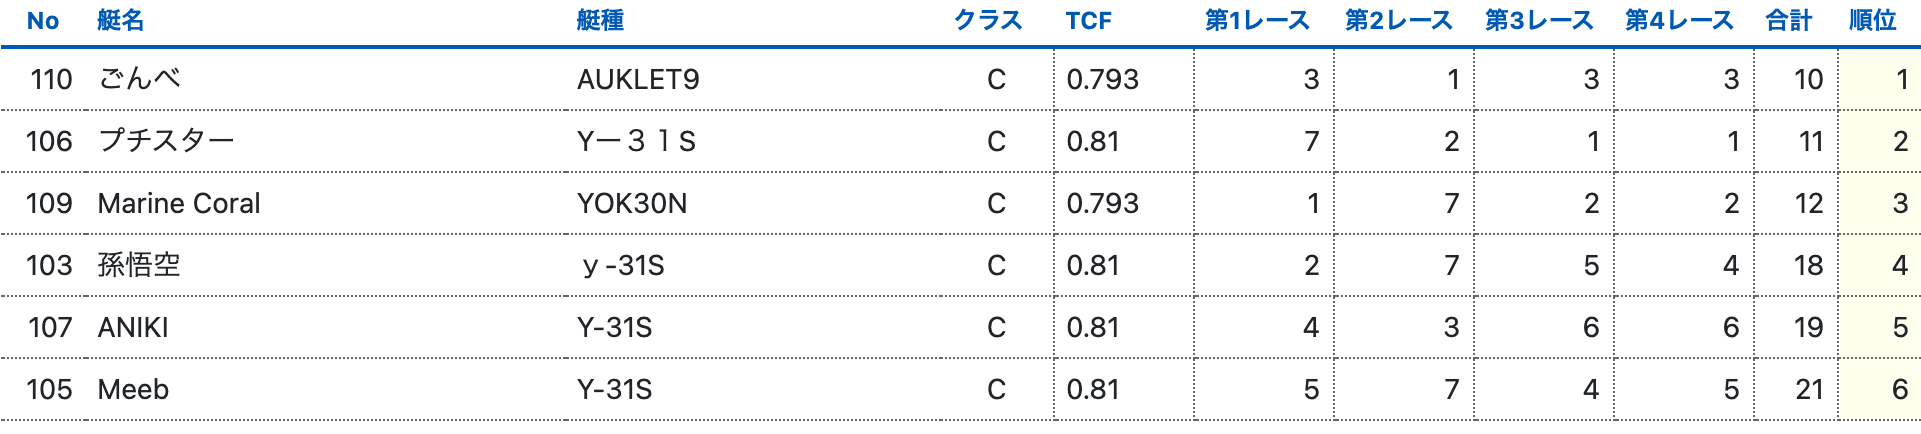Click the プチスター boat name
Screen dimensions: 1921x434
(x=166, y=141)
